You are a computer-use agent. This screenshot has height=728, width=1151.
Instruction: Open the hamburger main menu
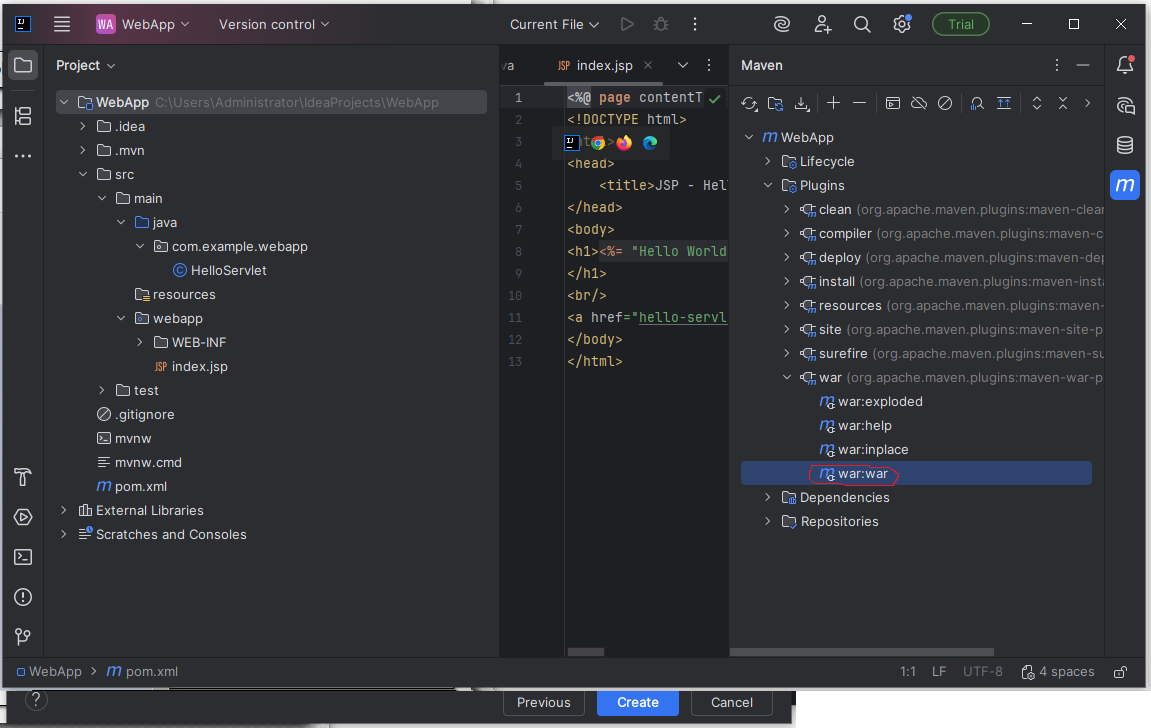(62, 24)
